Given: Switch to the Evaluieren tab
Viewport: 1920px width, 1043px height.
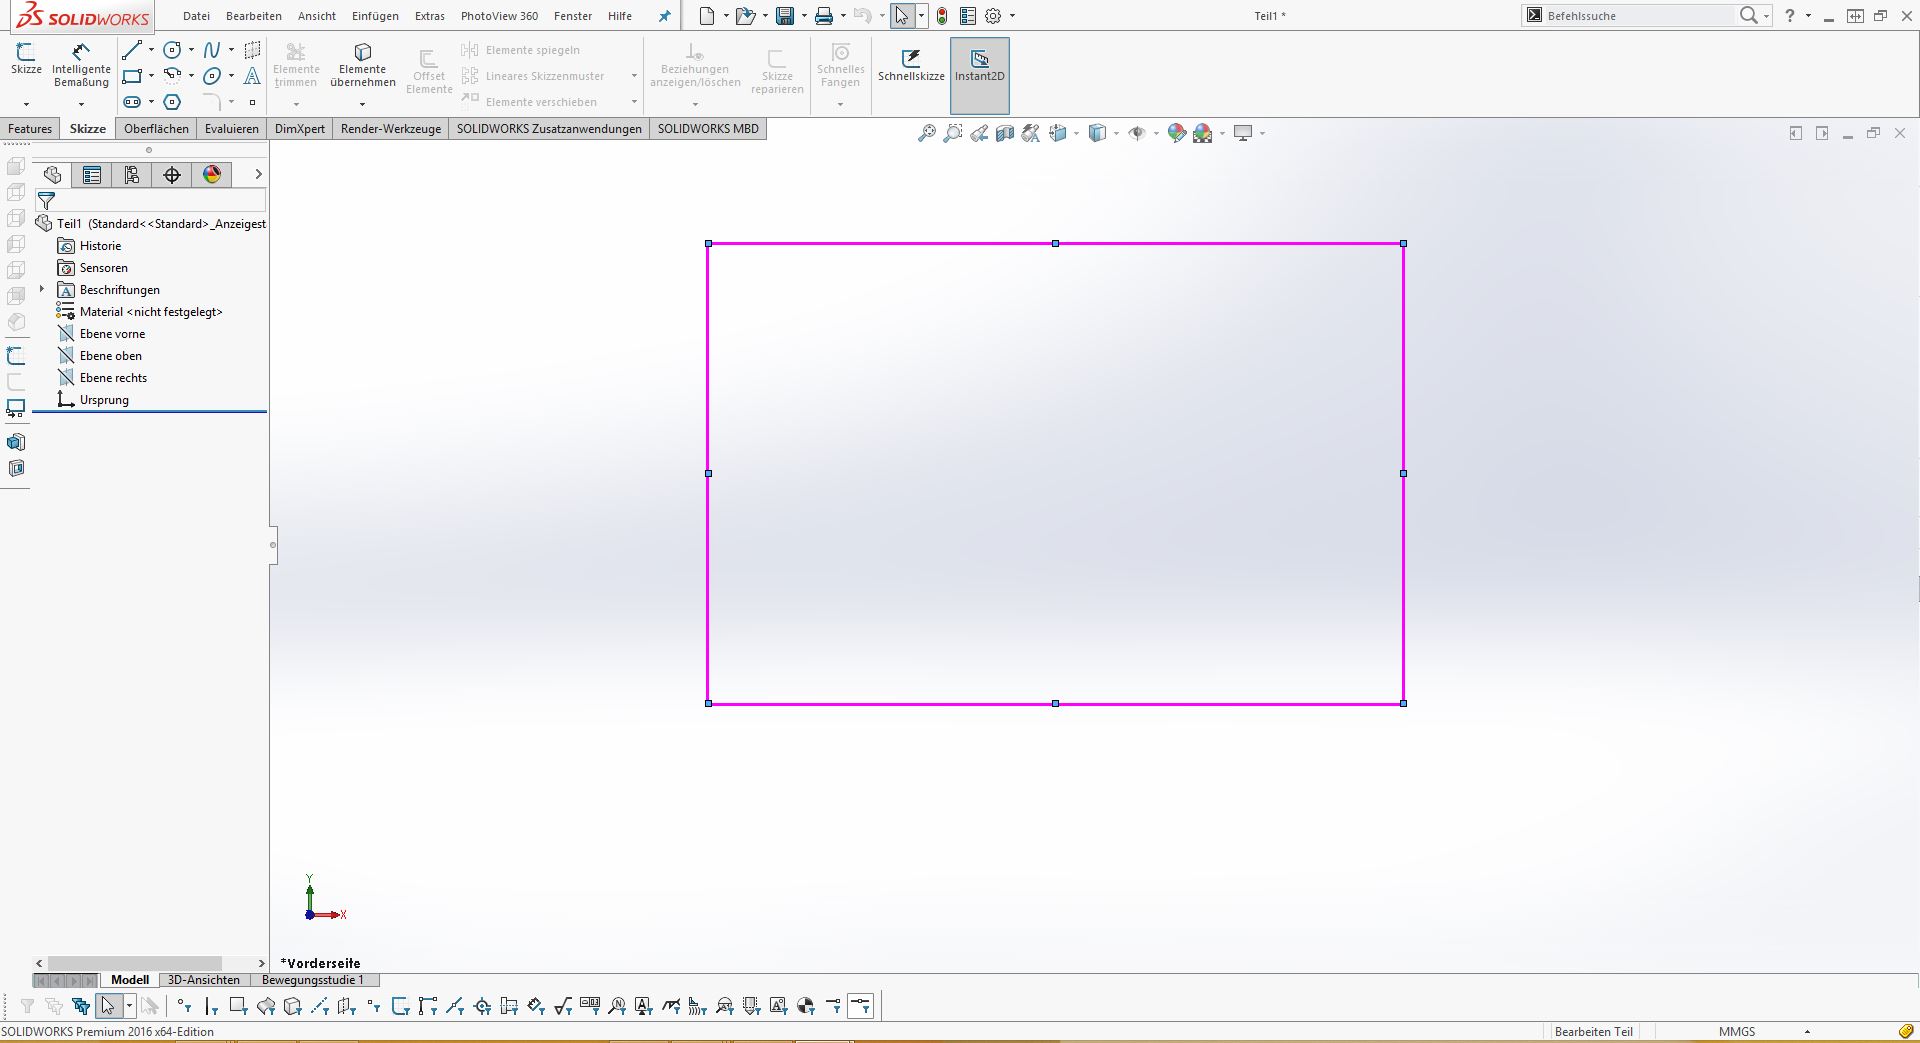Looking at the screenshot, I should (232, 129).
